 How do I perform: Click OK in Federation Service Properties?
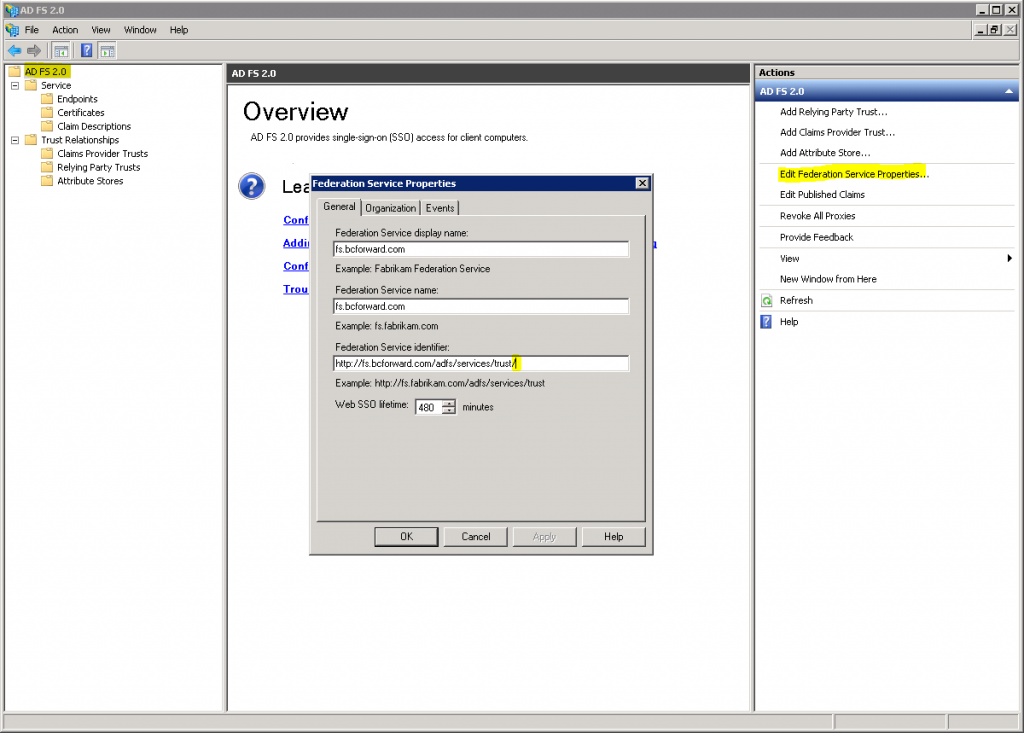pos(406,536)
